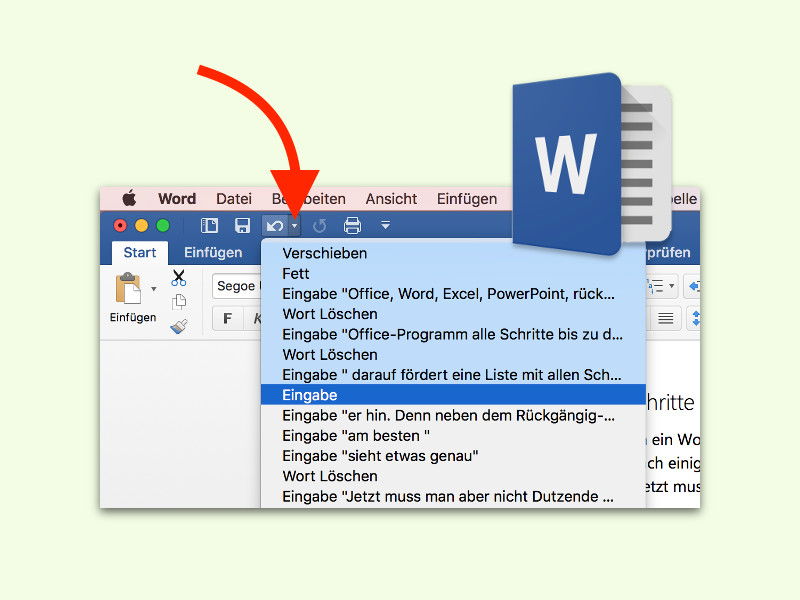Click the clipboard paste icon in the ribbon
800x600 pixels.
(x=128, y=288)
